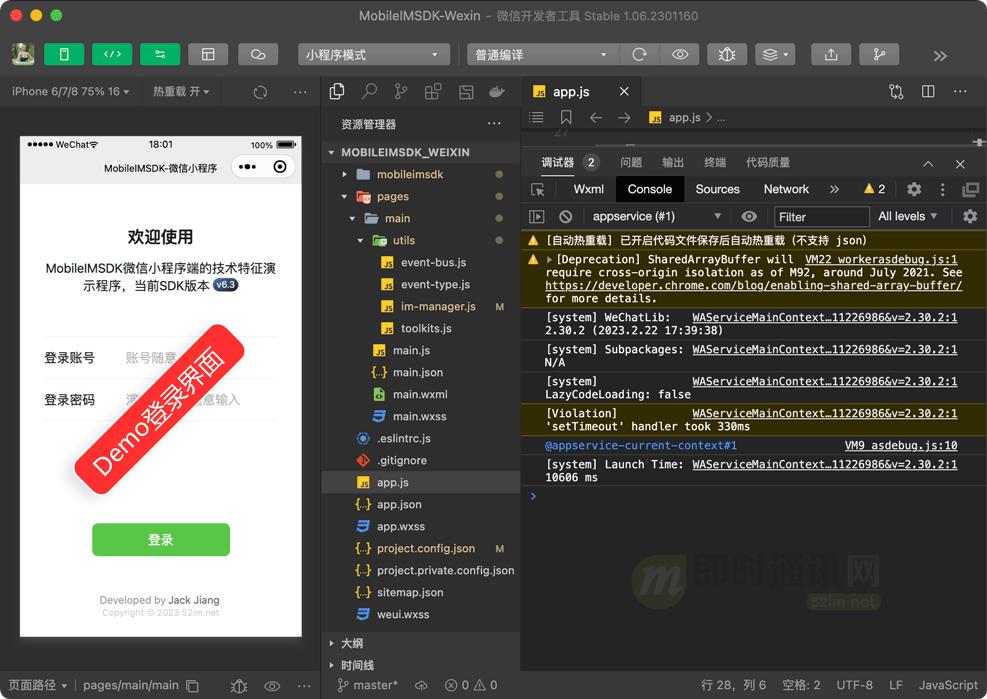987x699 pixels.
Task: Toggle simulator visibility with the green phone icon
Action: 64,54
